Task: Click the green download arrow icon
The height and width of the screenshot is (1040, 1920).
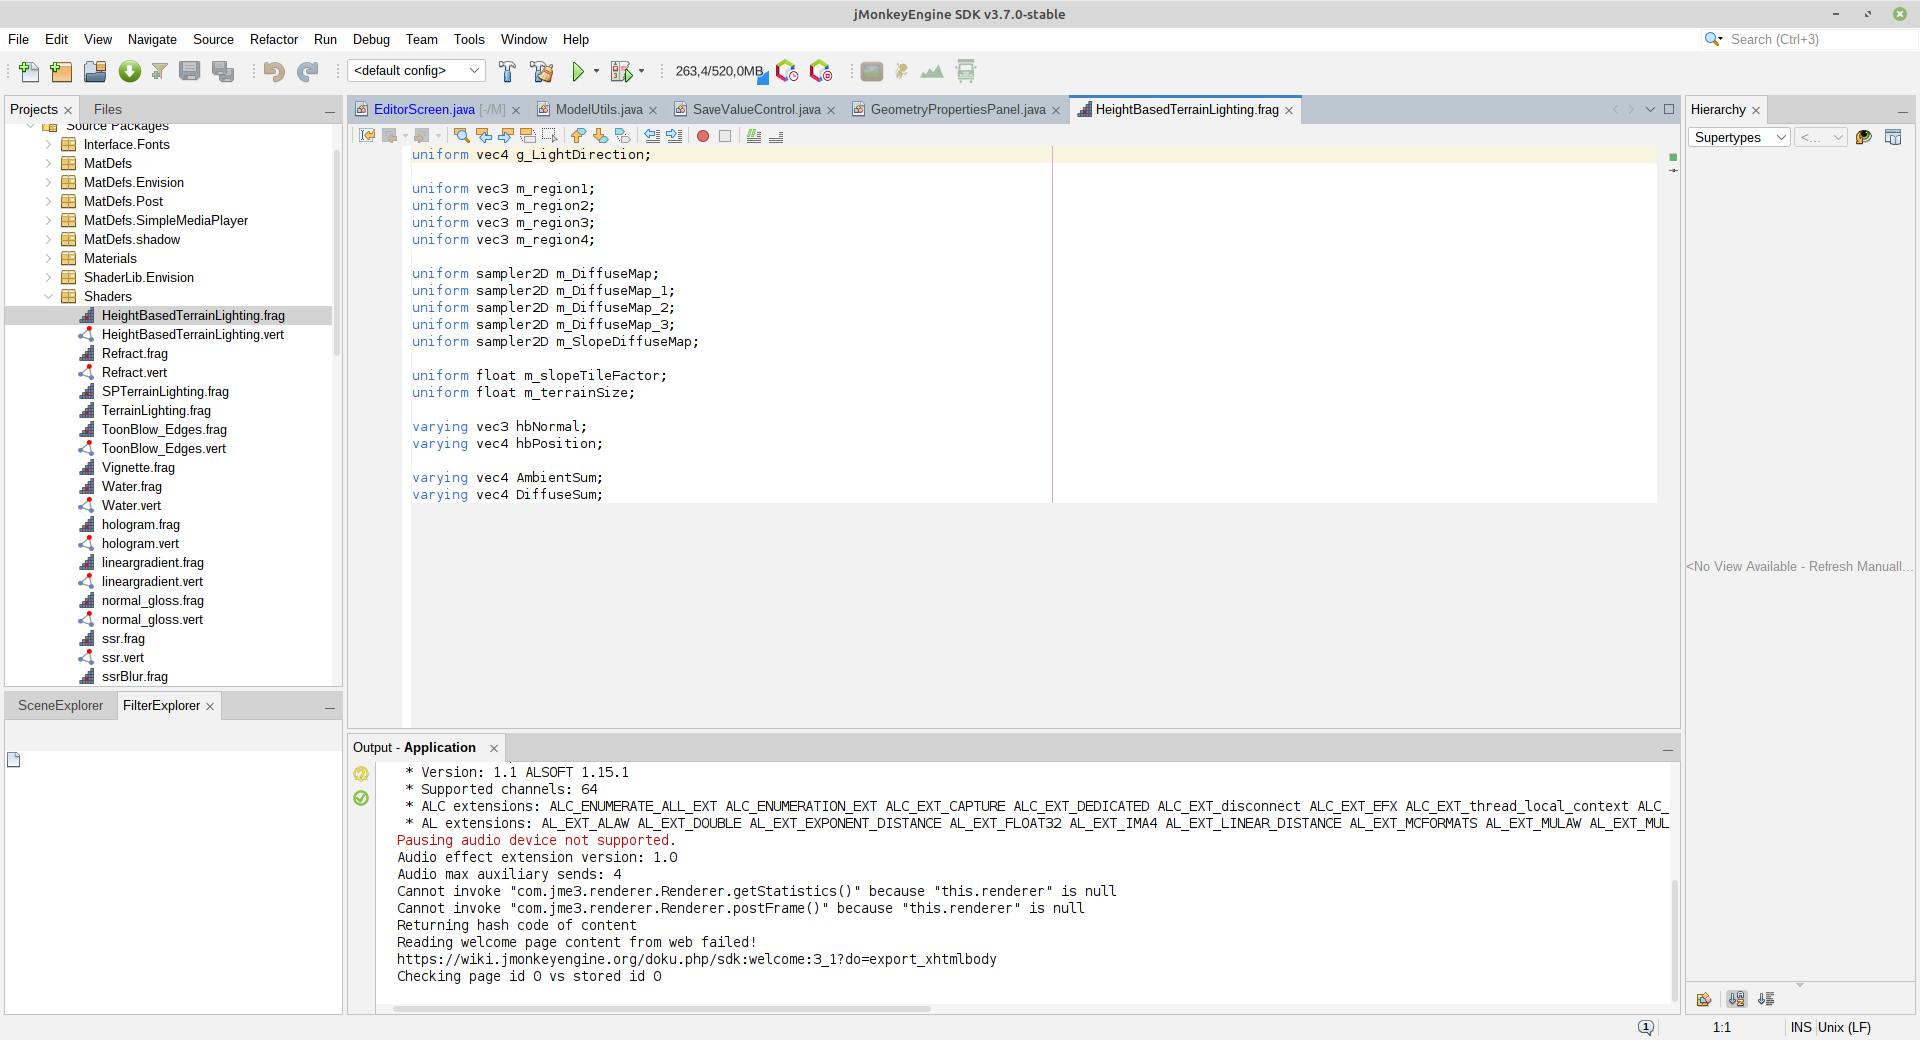Action: [x=130, y=71]
